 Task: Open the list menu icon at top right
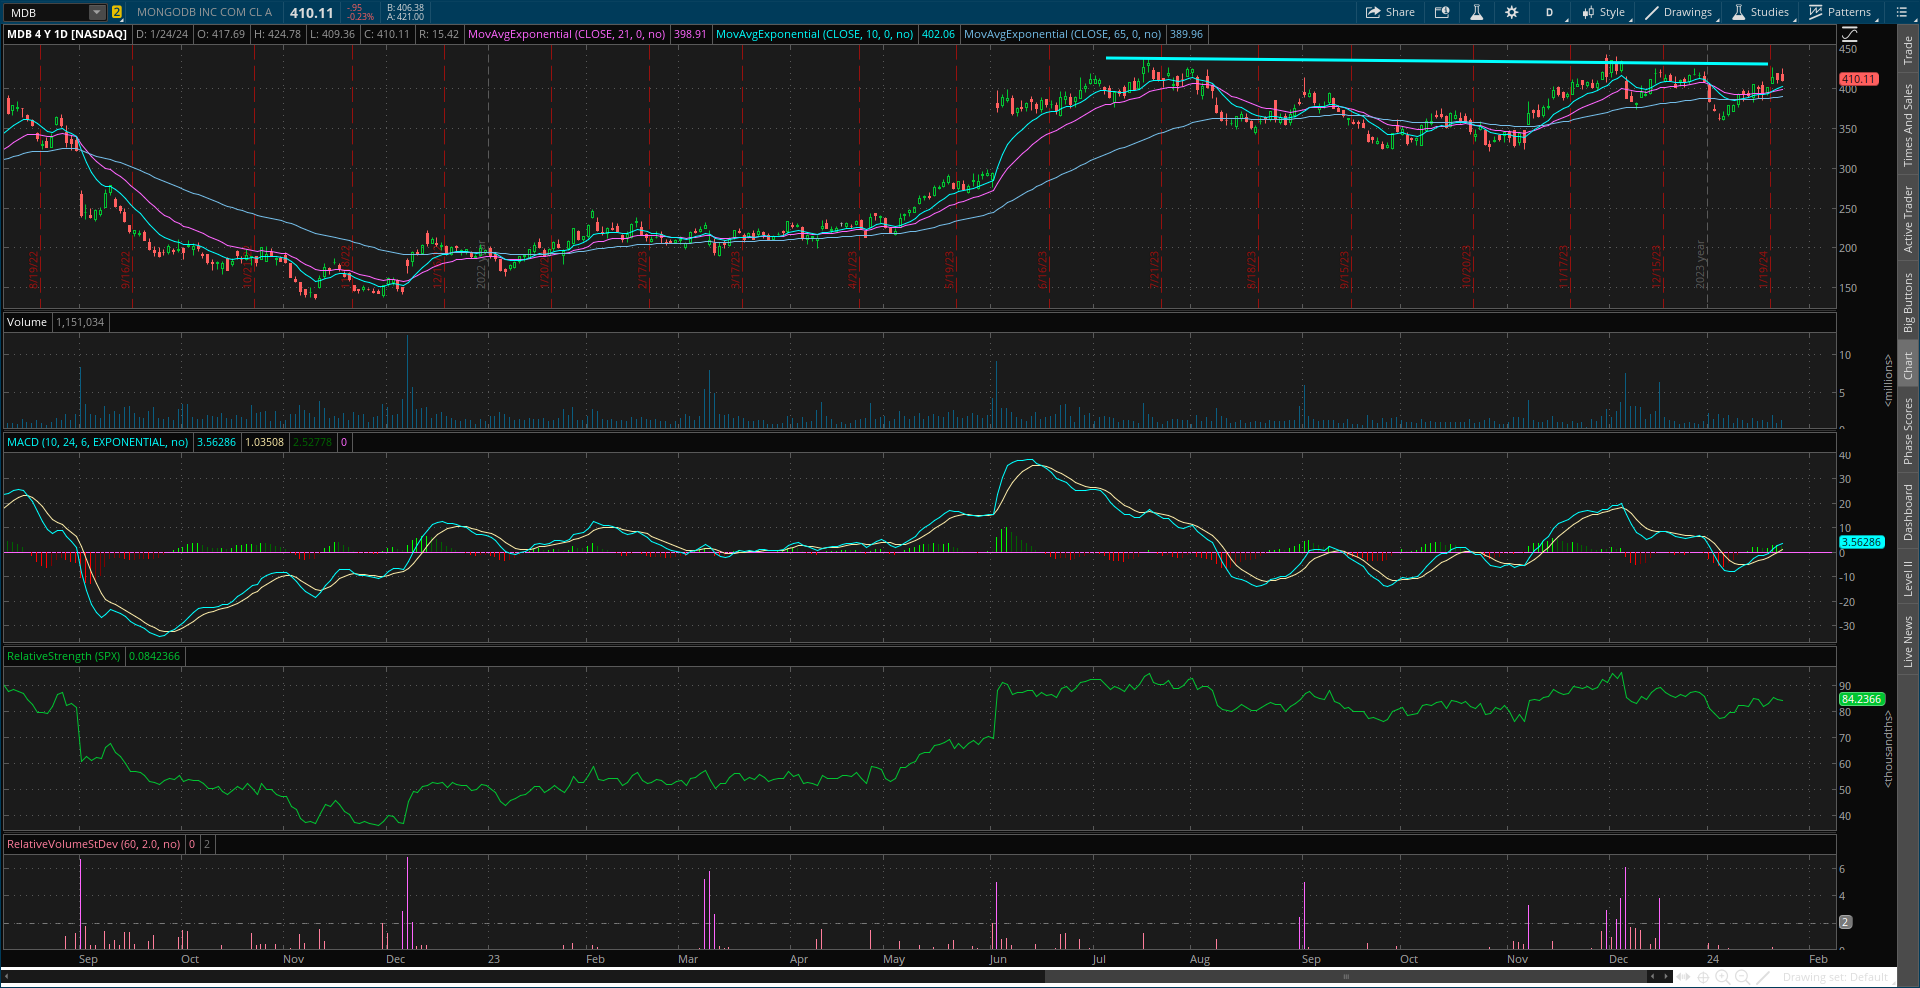pos(1901,12)
